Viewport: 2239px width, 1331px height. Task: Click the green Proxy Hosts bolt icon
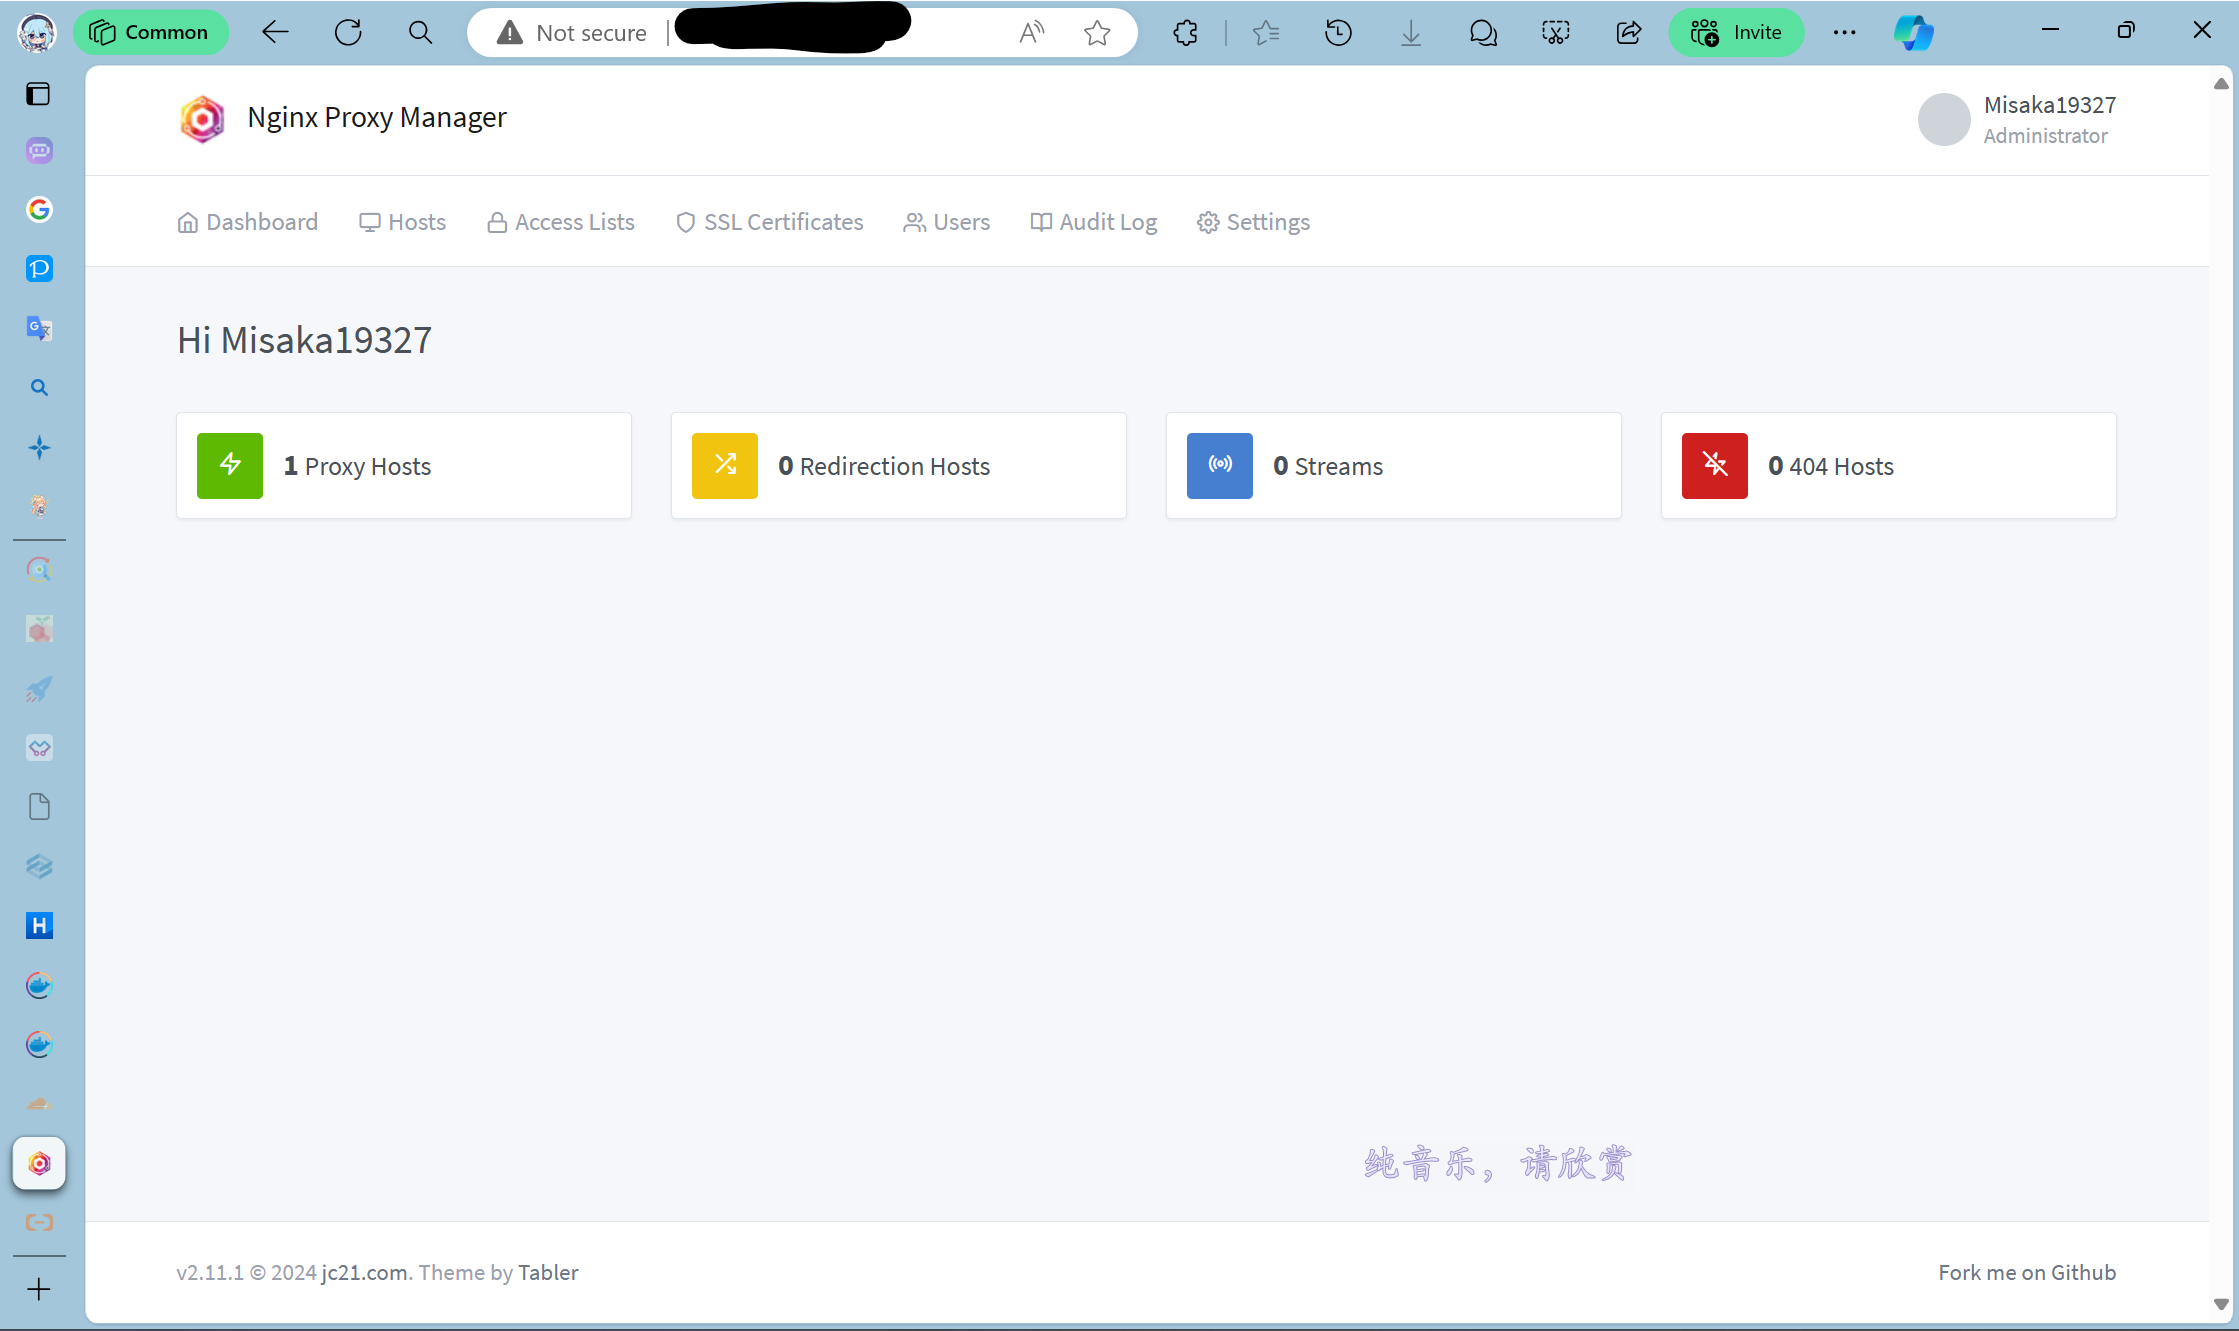click(230, 466)
